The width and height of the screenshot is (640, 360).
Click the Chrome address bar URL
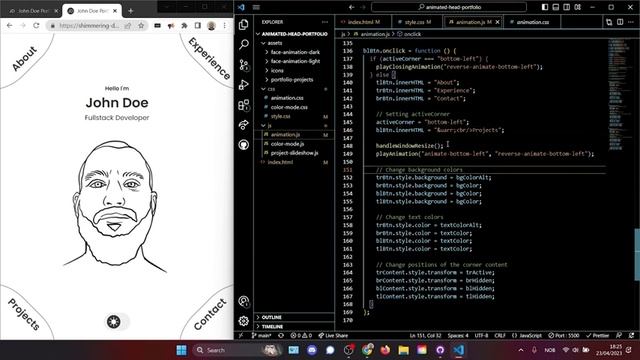(x=89, y=25)
